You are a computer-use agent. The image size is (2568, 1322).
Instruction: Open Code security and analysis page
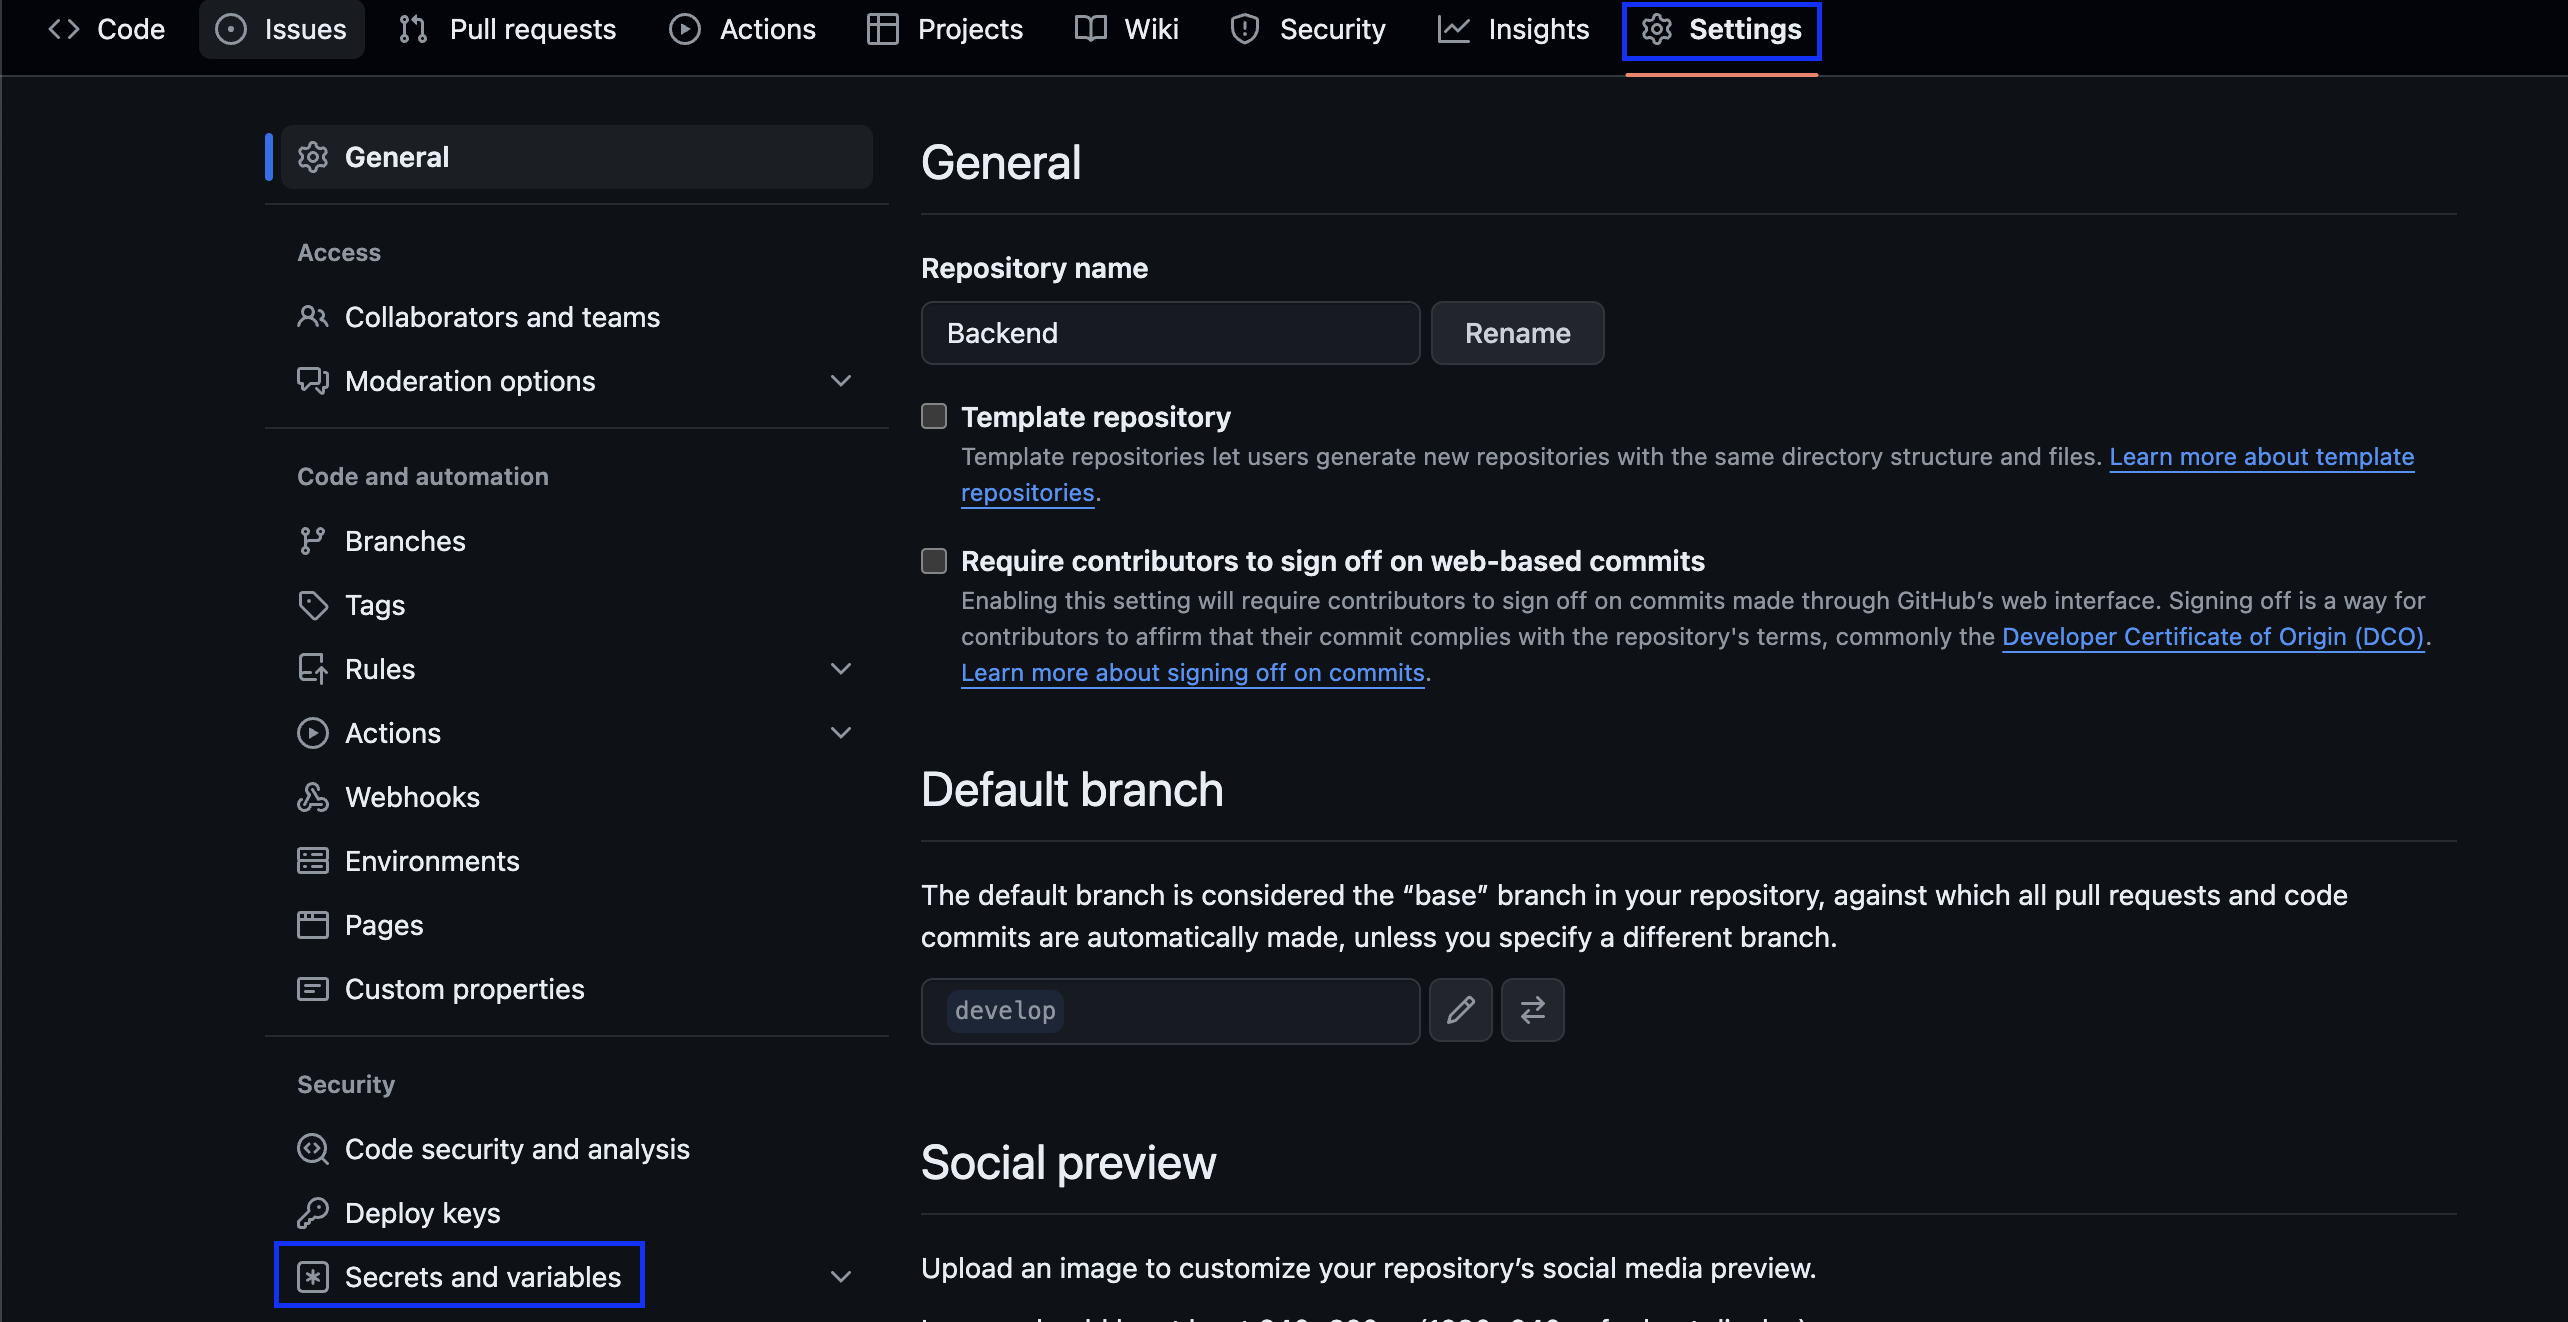[x=577, y=1149]
